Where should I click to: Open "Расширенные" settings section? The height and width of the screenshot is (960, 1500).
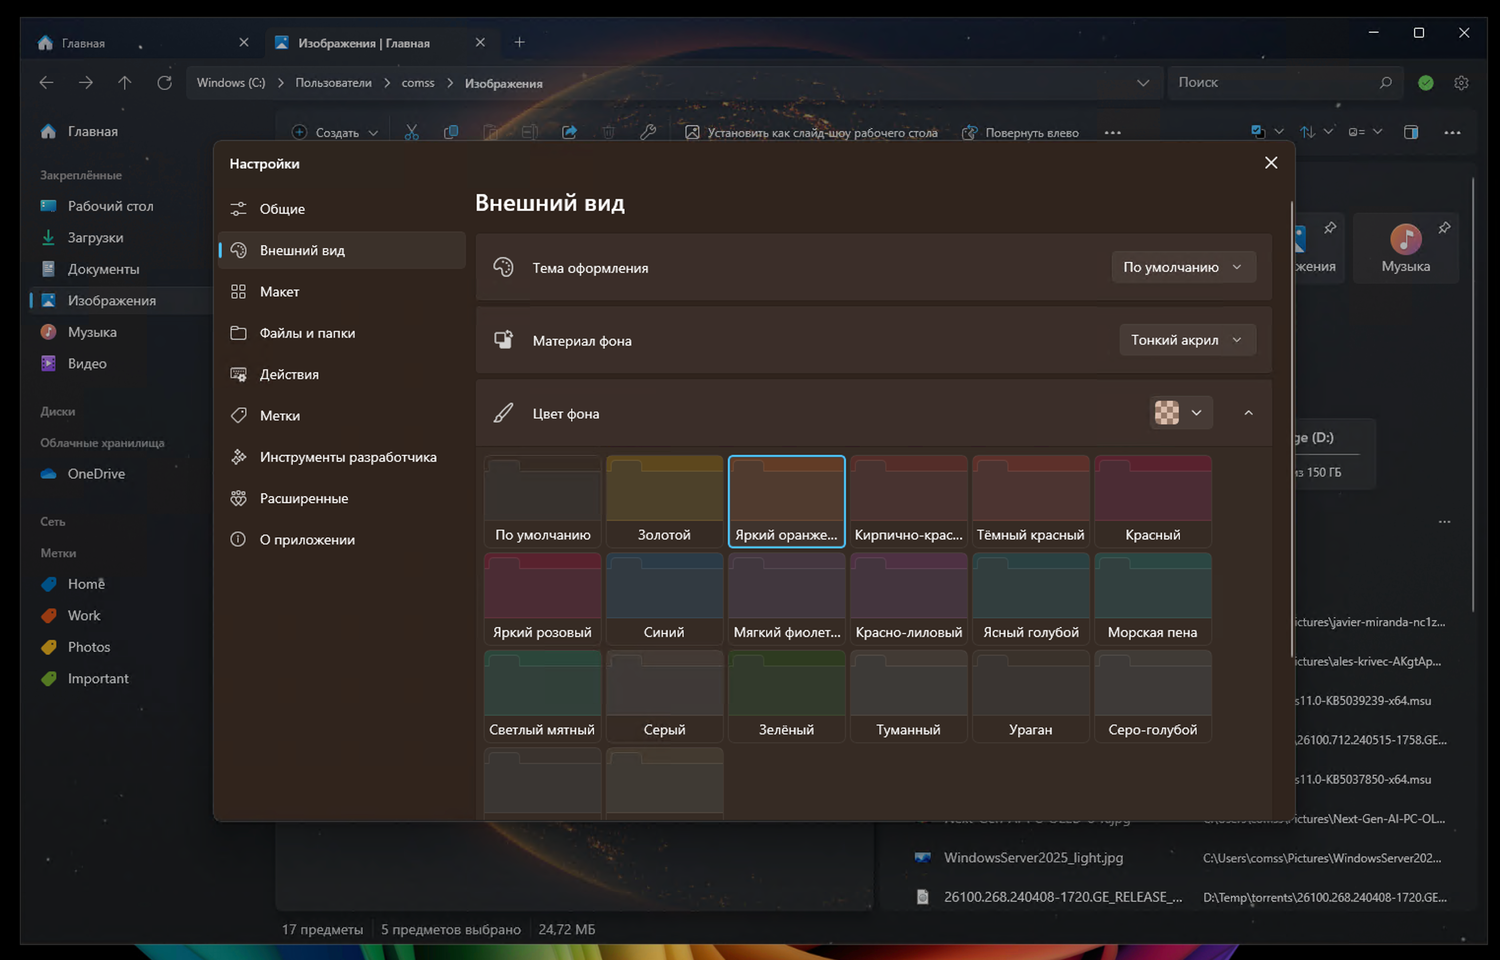pos(342,498)
